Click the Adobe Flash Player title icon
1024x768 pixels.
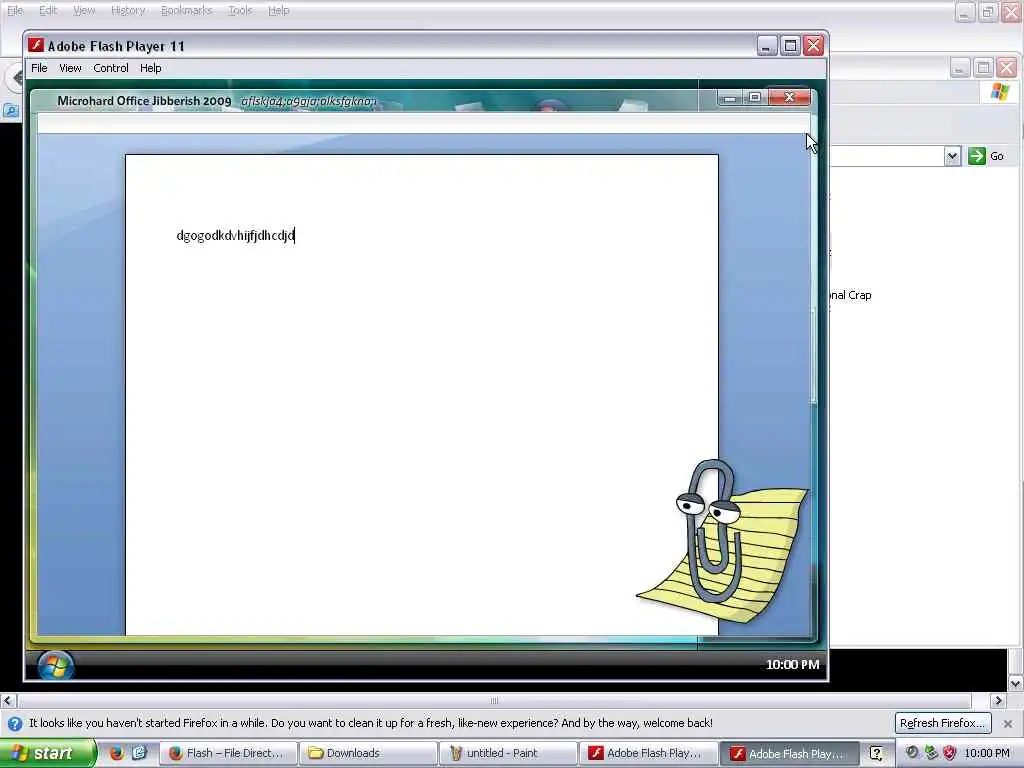36,45
